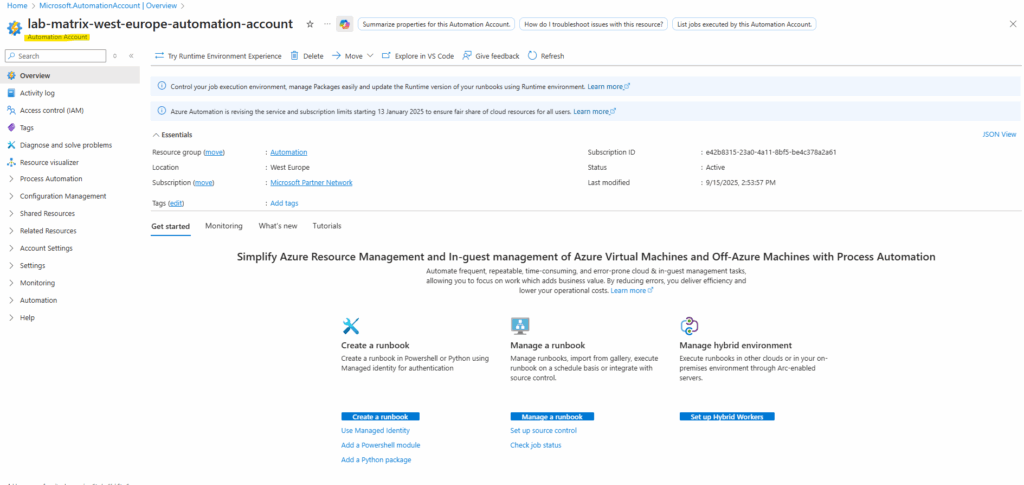Click the Explore in VS Code icon

coord(386,56)
